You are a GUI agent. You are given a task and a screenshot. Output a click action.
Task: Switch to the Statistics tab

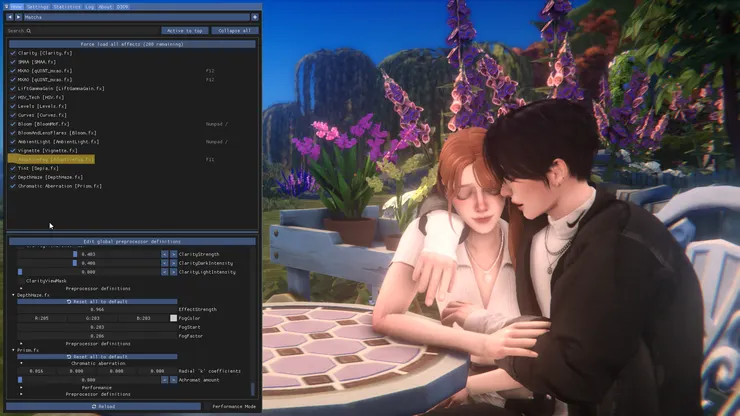(67, 7)
